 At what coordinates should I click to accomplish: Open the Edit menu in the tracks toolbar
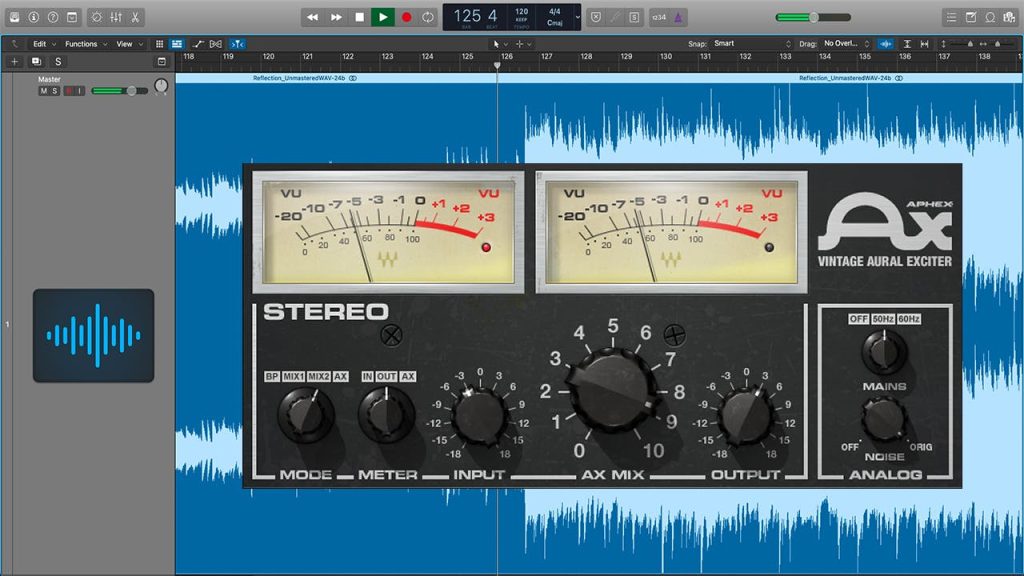40,43
